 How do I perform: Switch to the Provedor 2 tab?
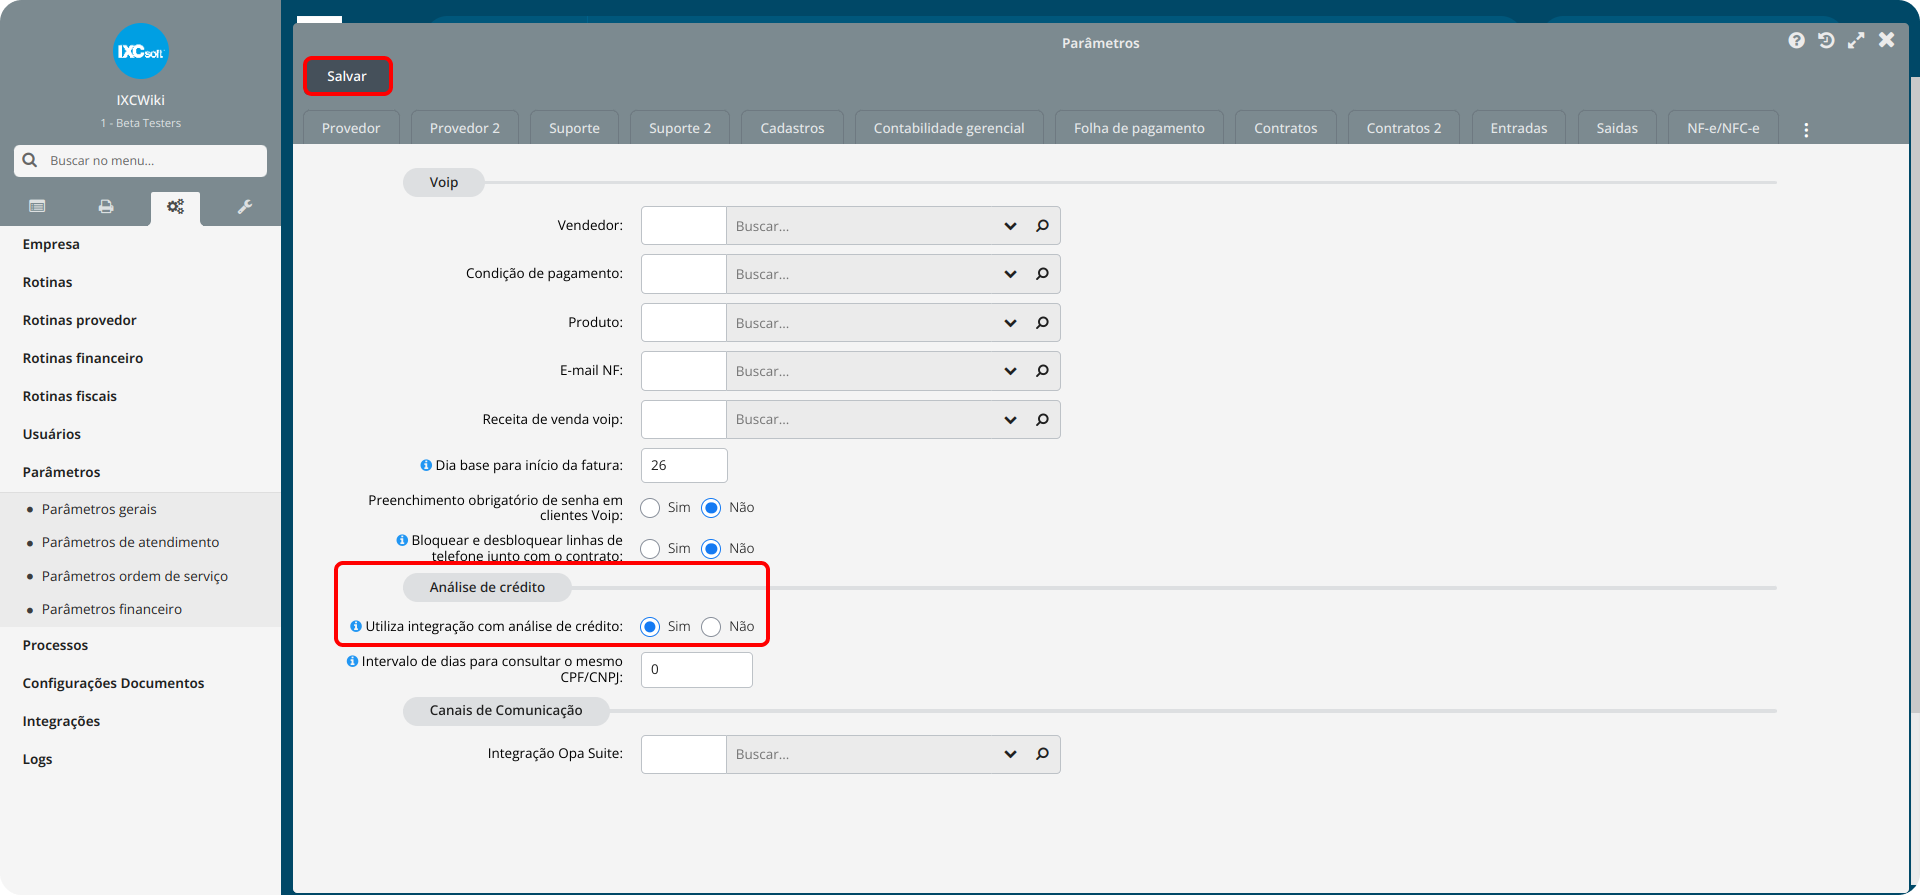tap(465, 128)
